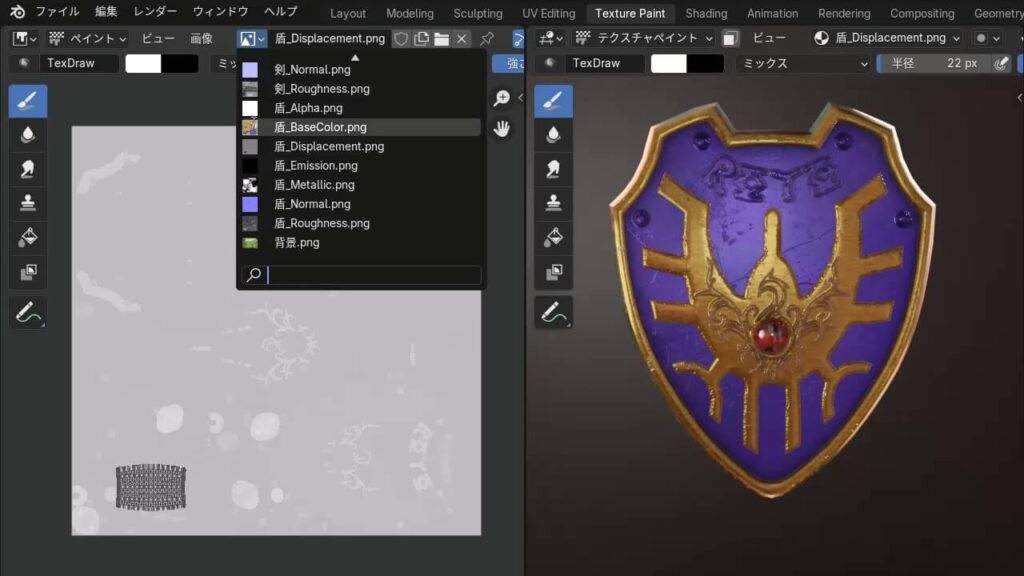Click TexDraw brush preview icon in 3D viewport
The height and width of the screenshot is (576, 1024).
(x=550, y=63)
